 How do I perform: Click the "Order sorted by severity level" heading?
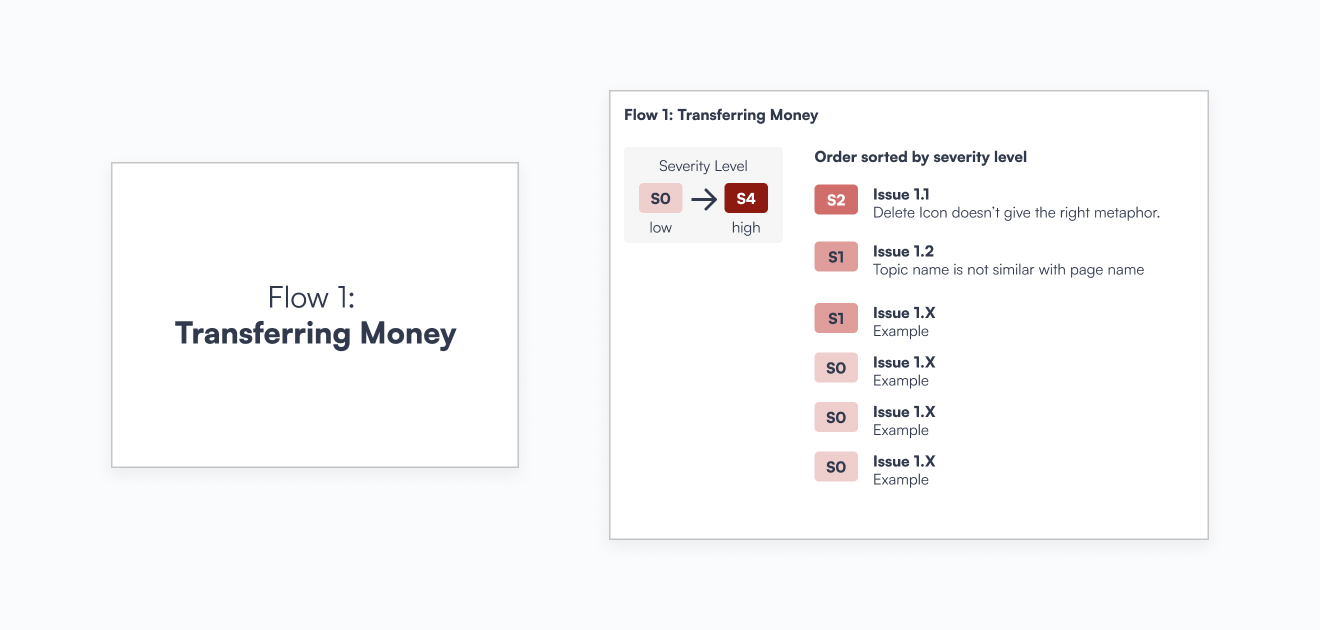(920, 157)
